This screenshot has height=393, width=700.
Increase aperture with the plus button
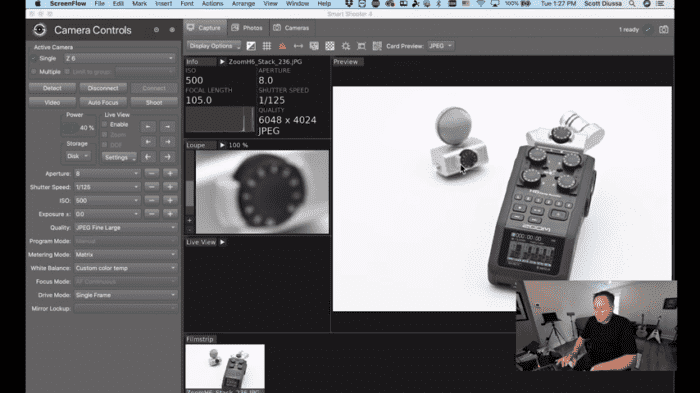tap(170, 173)
